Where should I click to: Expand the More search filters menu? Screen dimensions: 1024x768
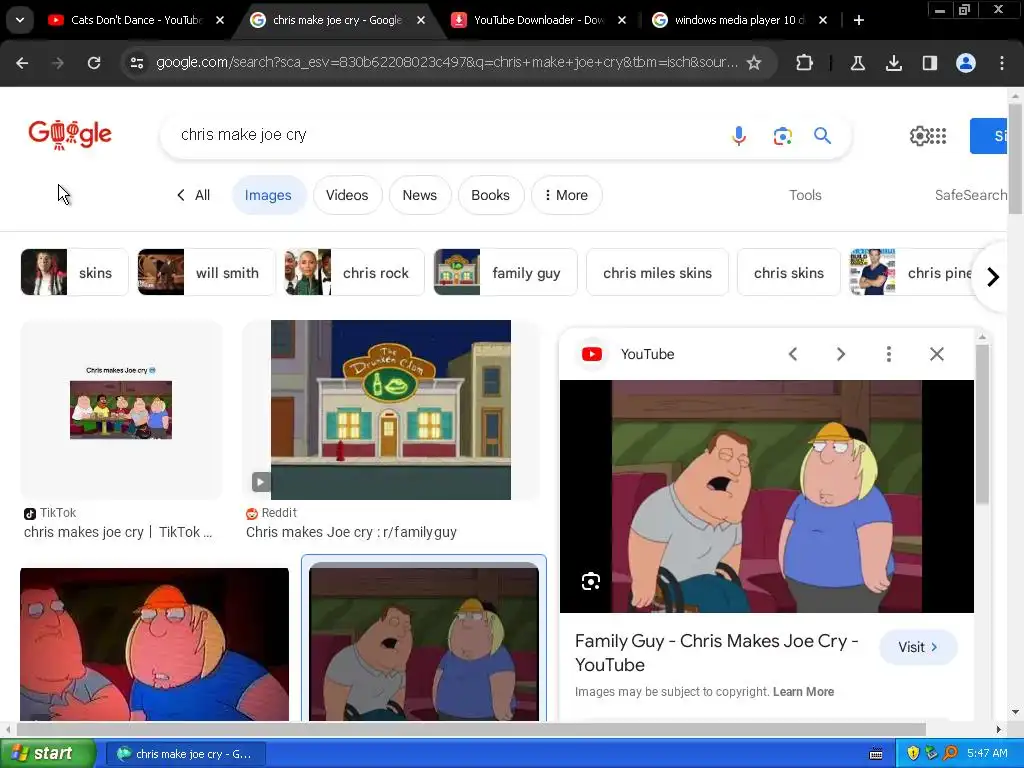coord(566,195)
